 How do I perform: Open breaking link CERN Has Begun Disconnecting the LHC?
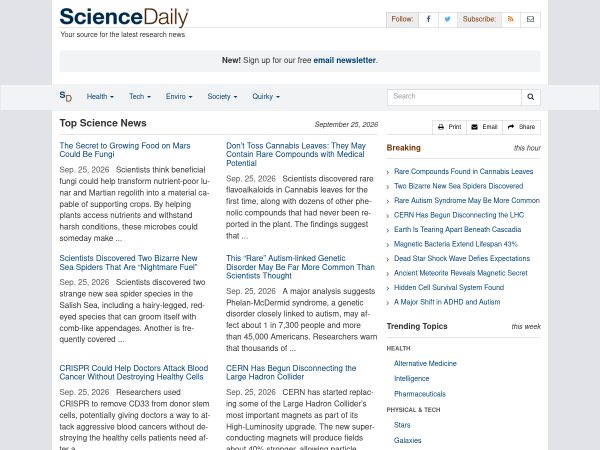(459, 215)
